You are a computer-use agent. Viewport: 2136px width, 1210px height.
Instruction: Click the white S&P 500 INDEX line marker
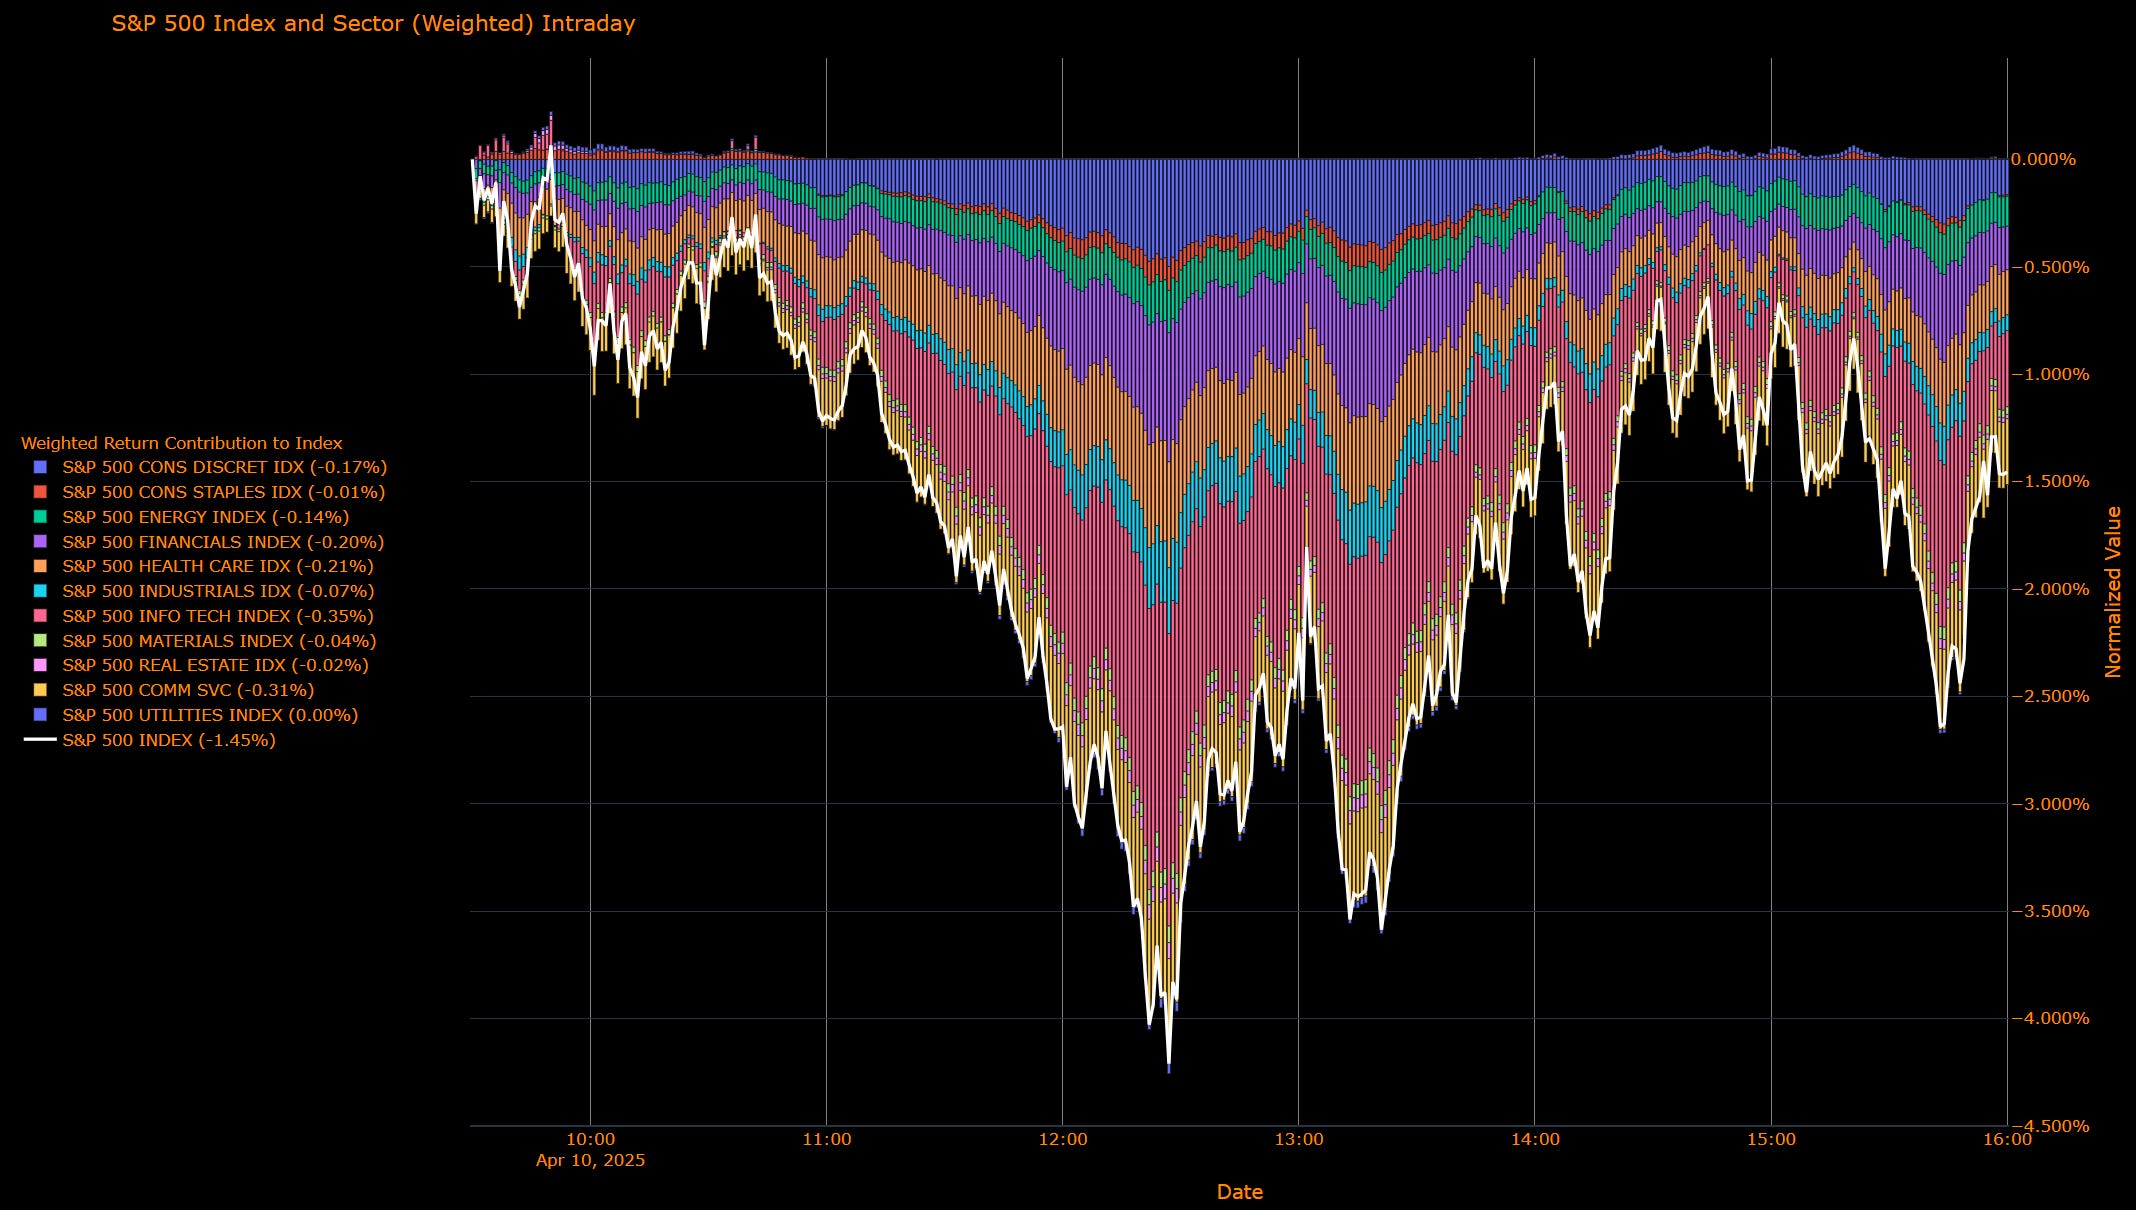coord(40,740)
